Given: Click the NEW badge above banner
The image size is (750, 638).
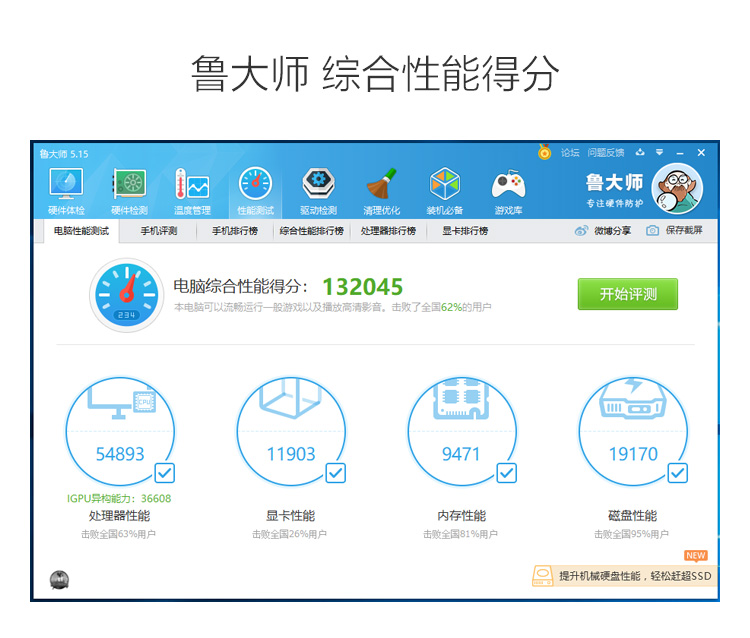Looking at the screenshot, I should [x=696, y=556].
